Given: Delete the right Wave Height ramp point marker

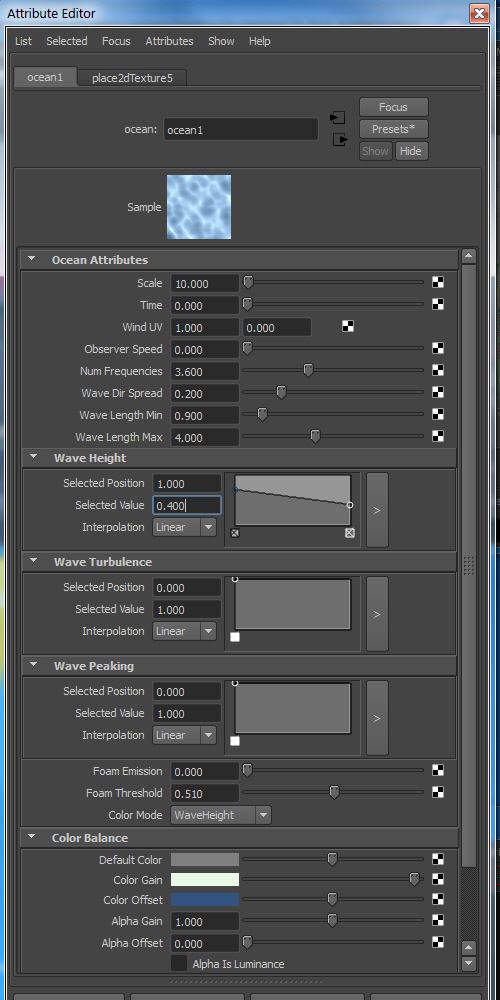Looking at the screenshot, I should pos(349,533).
